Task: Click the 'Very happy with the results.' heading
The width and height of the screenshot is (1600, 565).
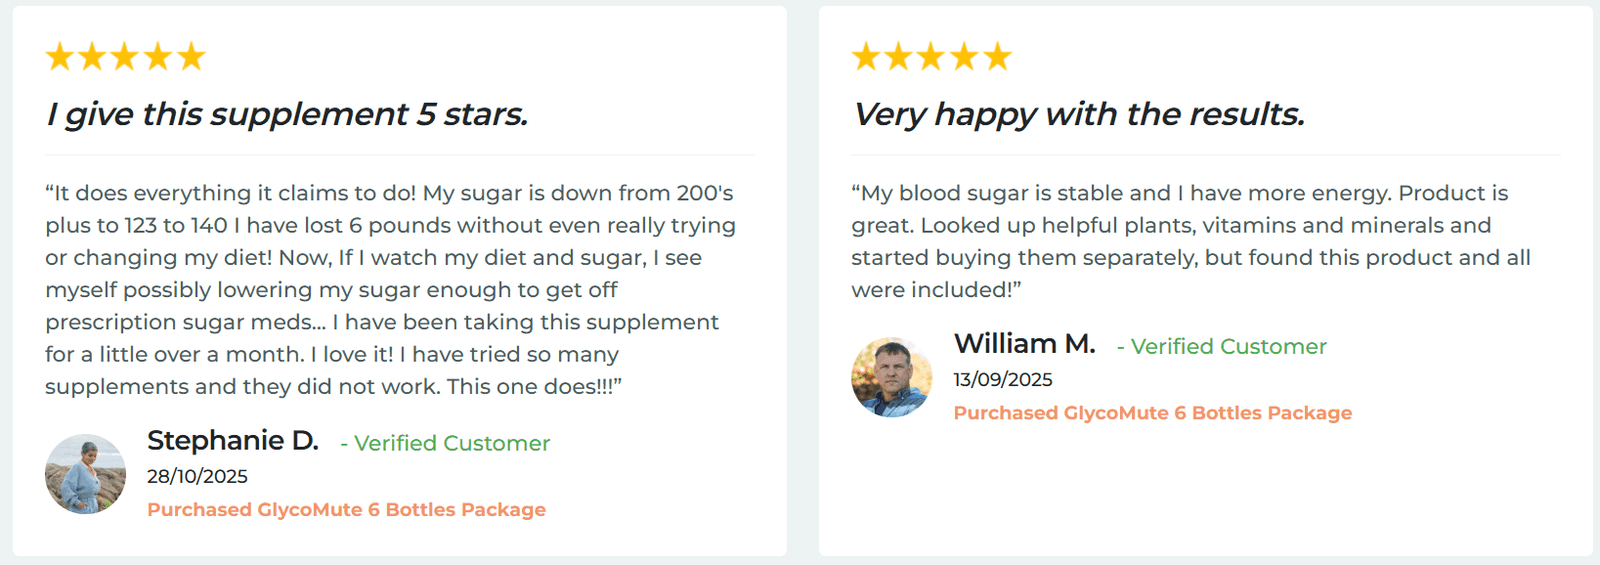Action: [x=1078, y=115]
